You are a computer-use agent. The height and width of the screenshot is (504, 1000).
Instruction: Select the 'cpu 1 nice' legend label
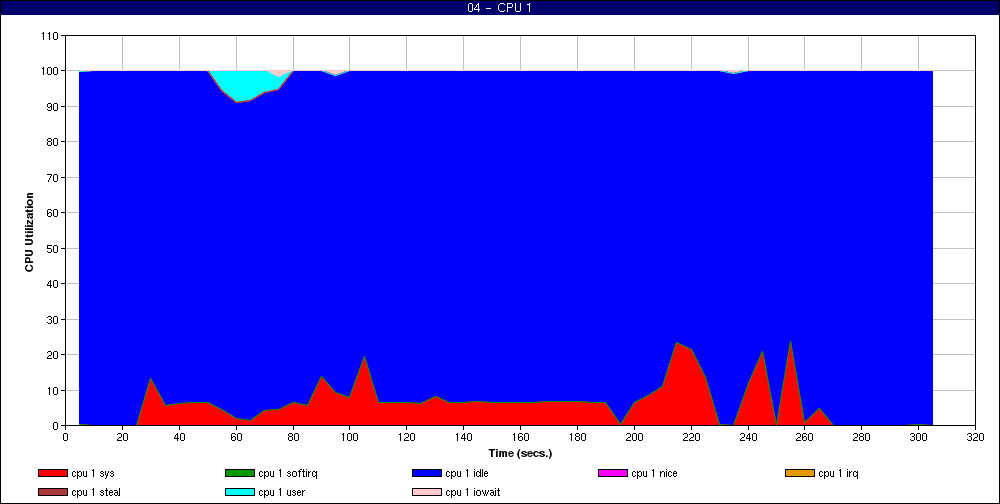pos(654,473)
